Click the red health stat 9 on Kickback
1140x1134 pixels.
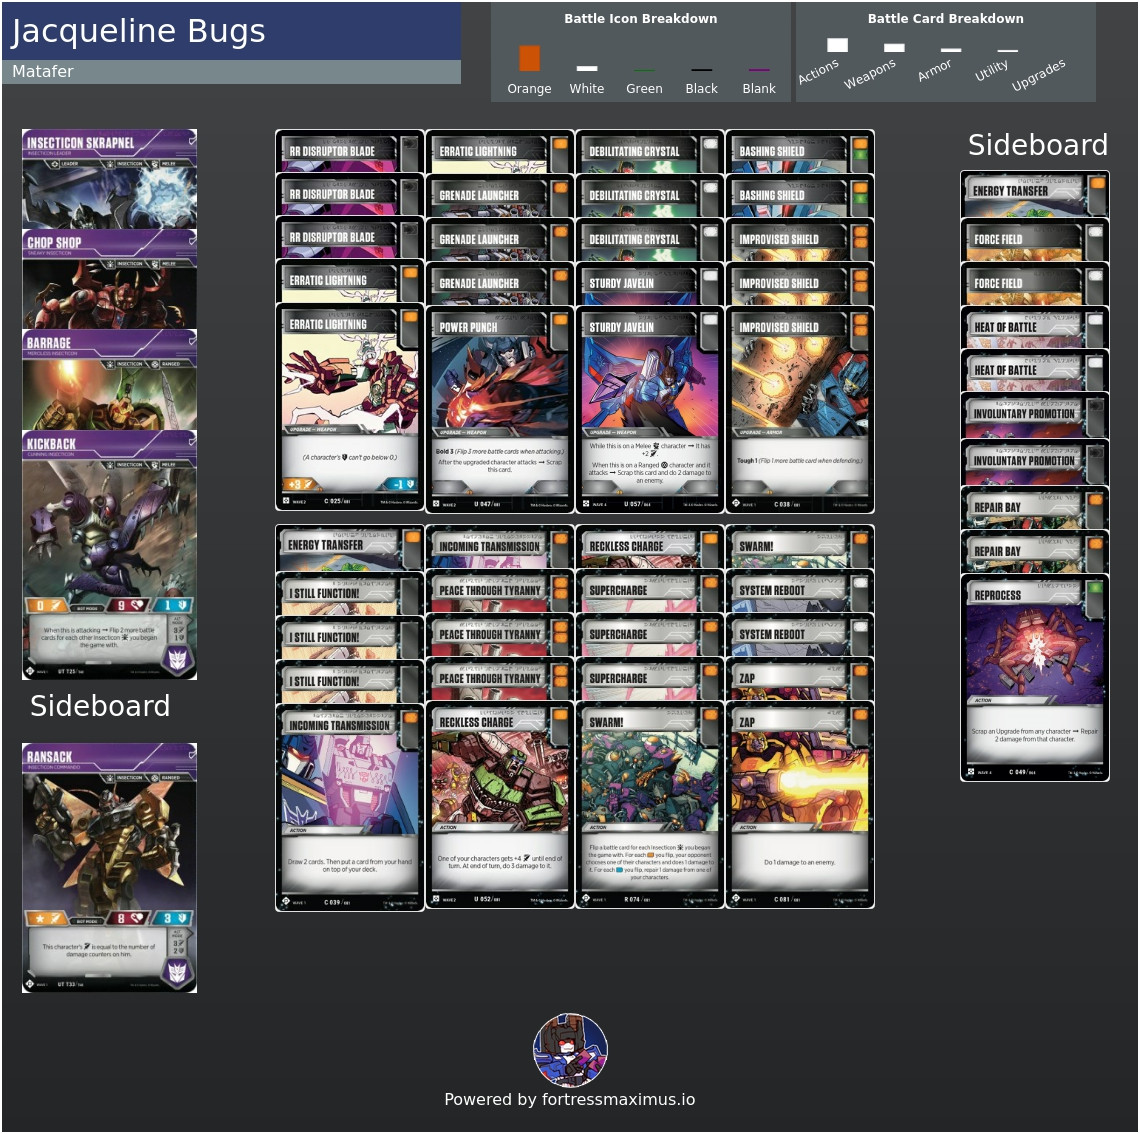pos(127,605)
